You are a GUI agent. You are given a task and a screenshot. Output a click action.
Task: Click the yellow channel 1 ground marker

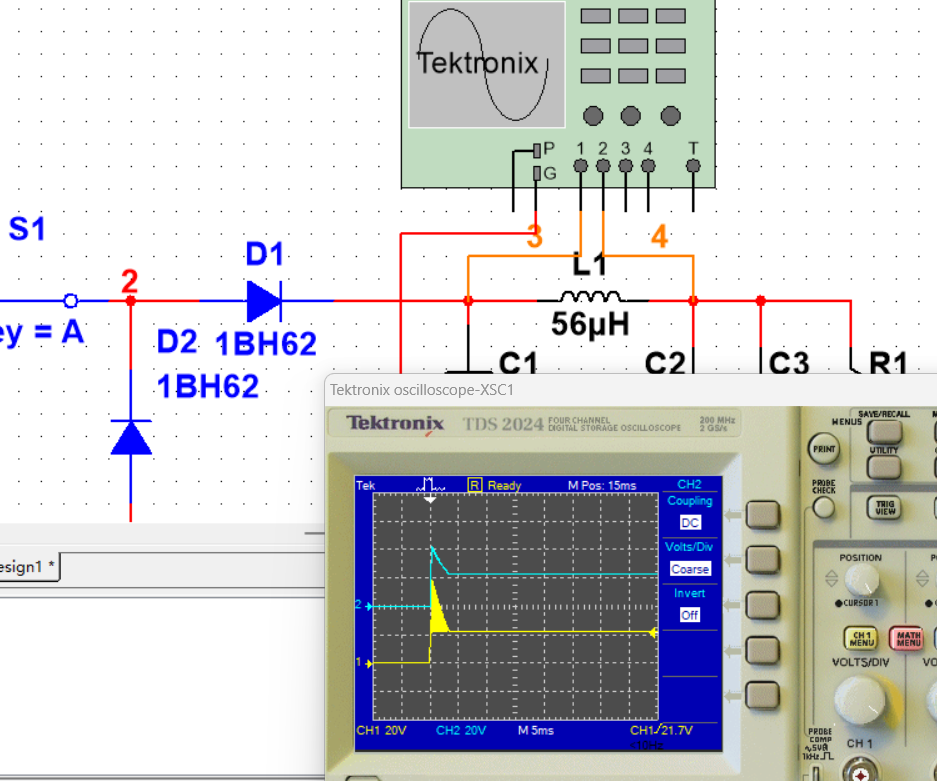point(364,663)
